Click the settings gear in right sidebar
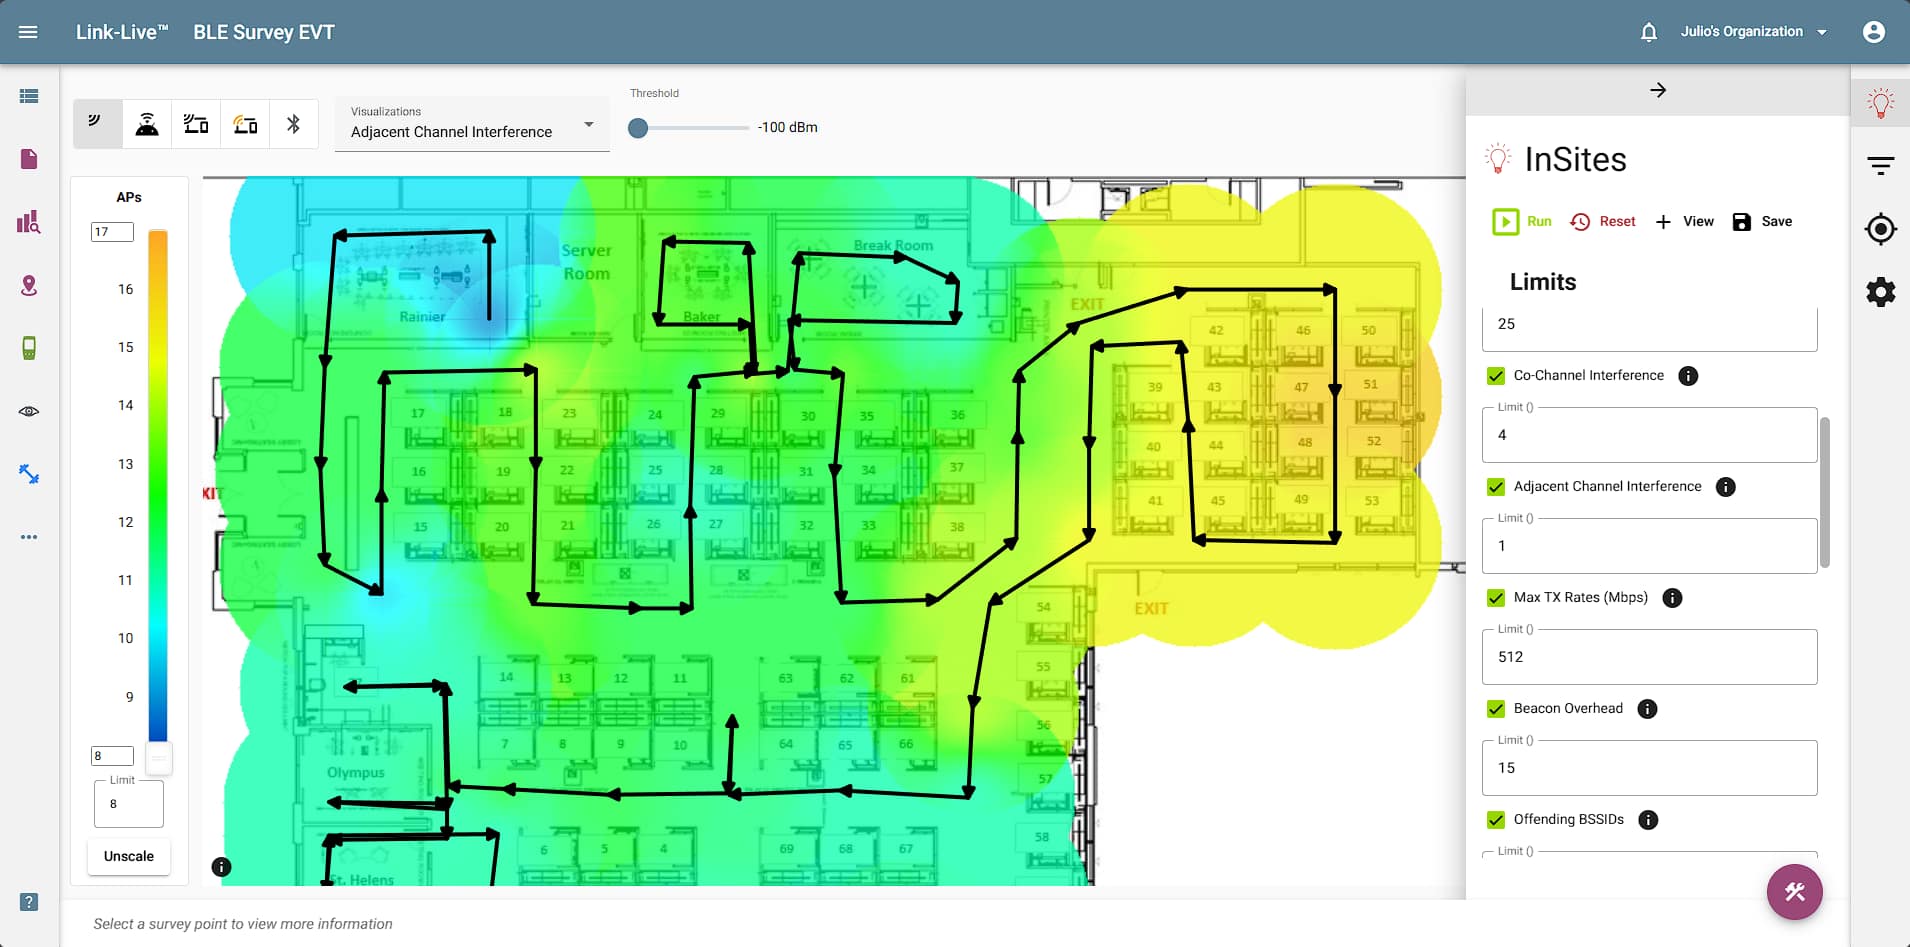This screenshot has width=1910, height=947. 1880,292
